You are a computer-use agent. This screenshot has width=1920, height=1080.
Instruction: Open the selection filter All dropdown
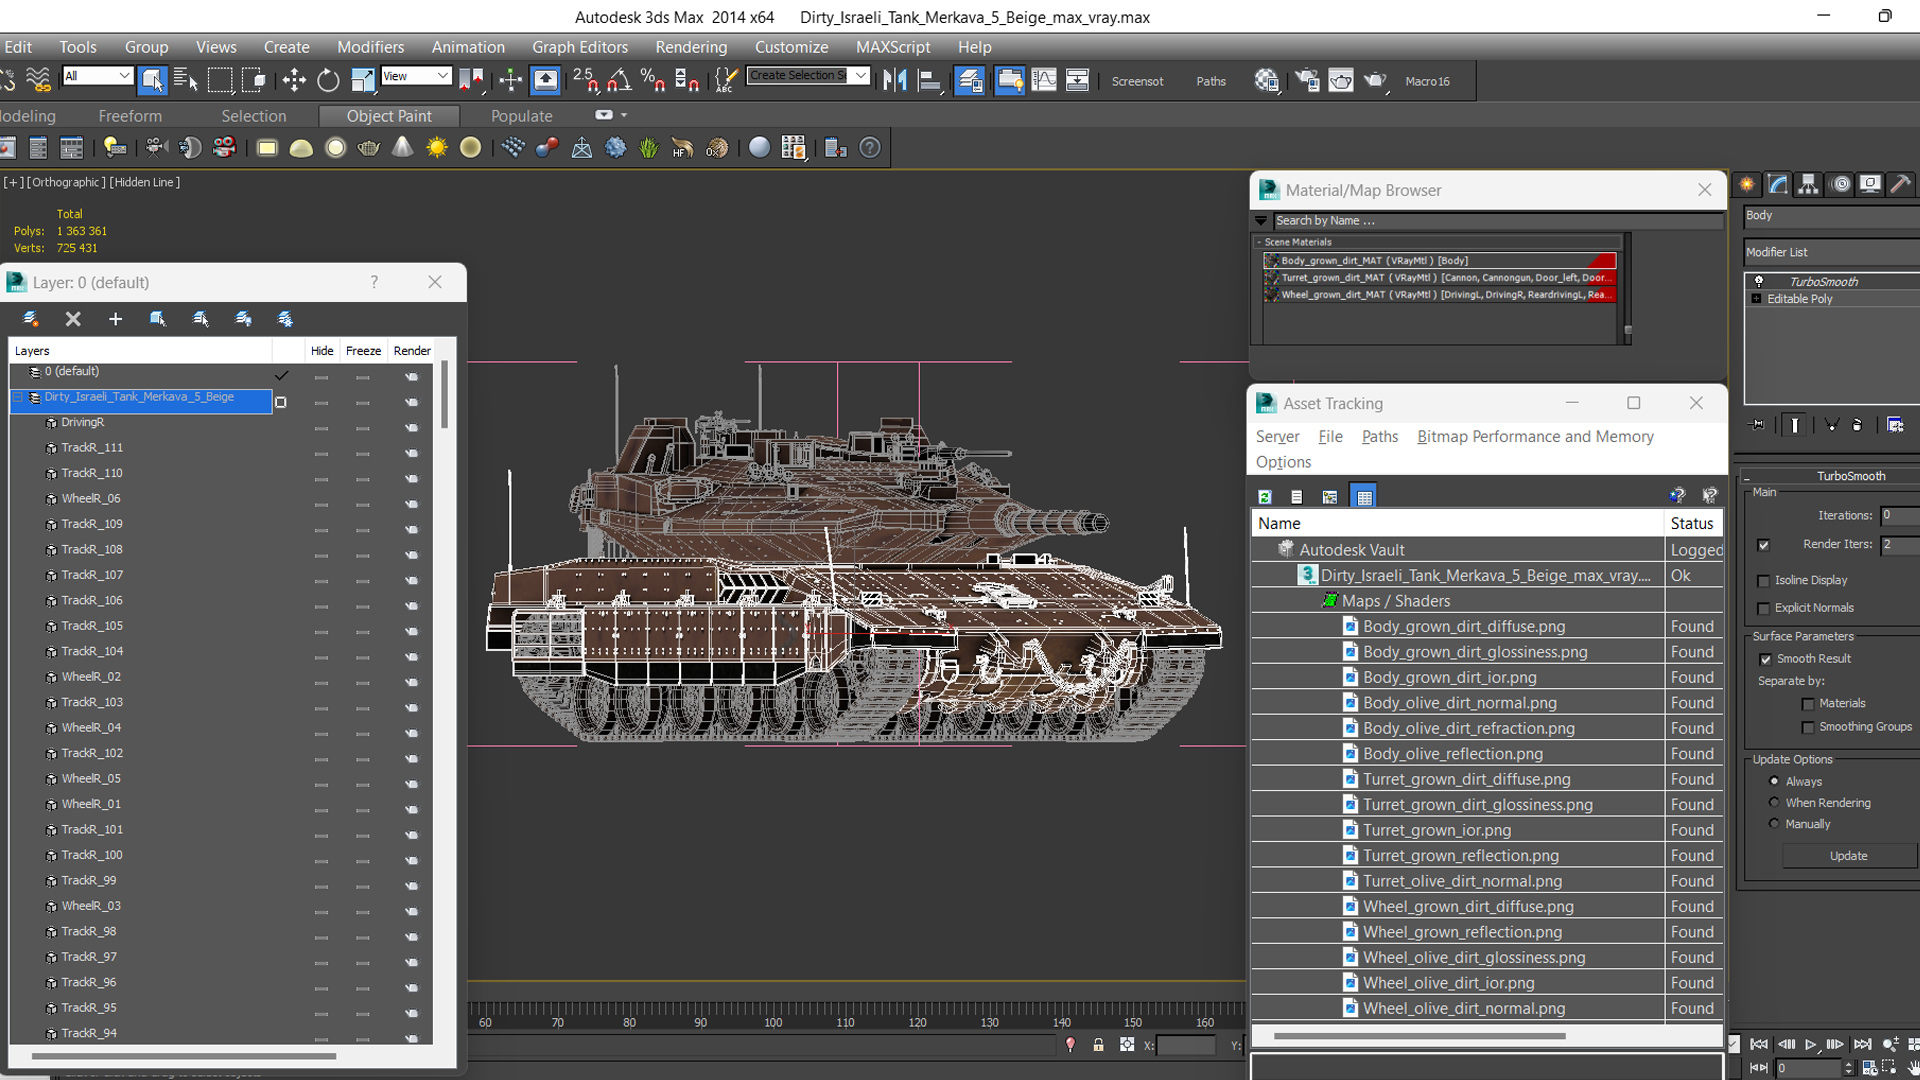pyautogui.click(x=97, y=76)
